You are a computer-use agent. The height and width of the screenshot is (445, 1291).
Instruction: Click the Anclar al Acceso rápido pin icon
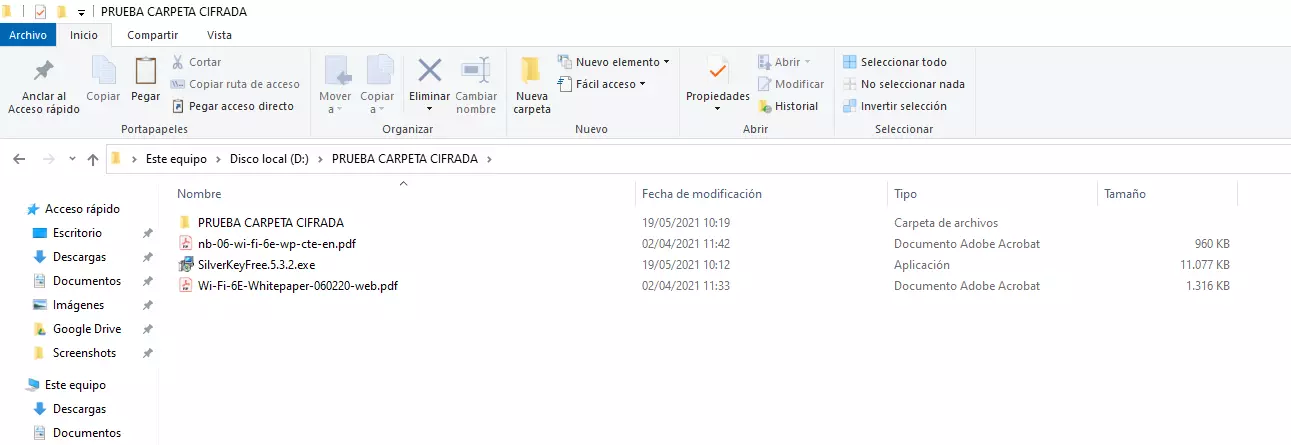coord(43,72)
